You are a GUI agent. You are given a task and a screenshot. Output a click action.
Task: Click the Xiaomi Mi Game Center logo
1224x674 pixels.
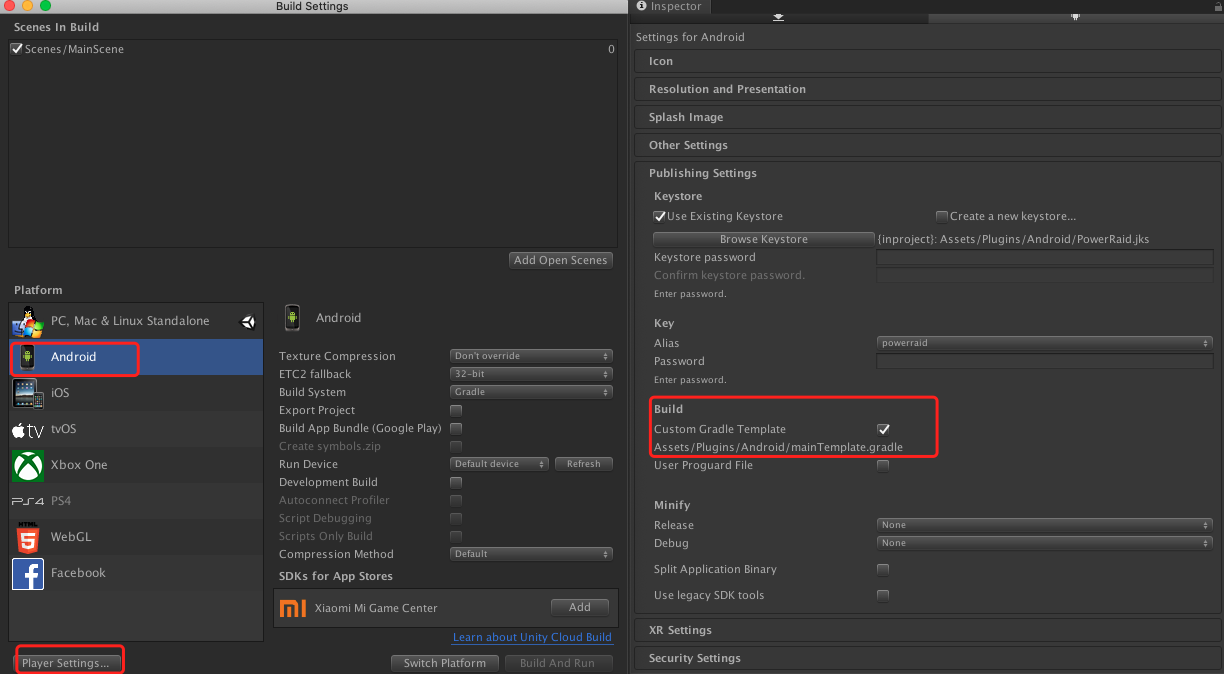tap(293, 608)
